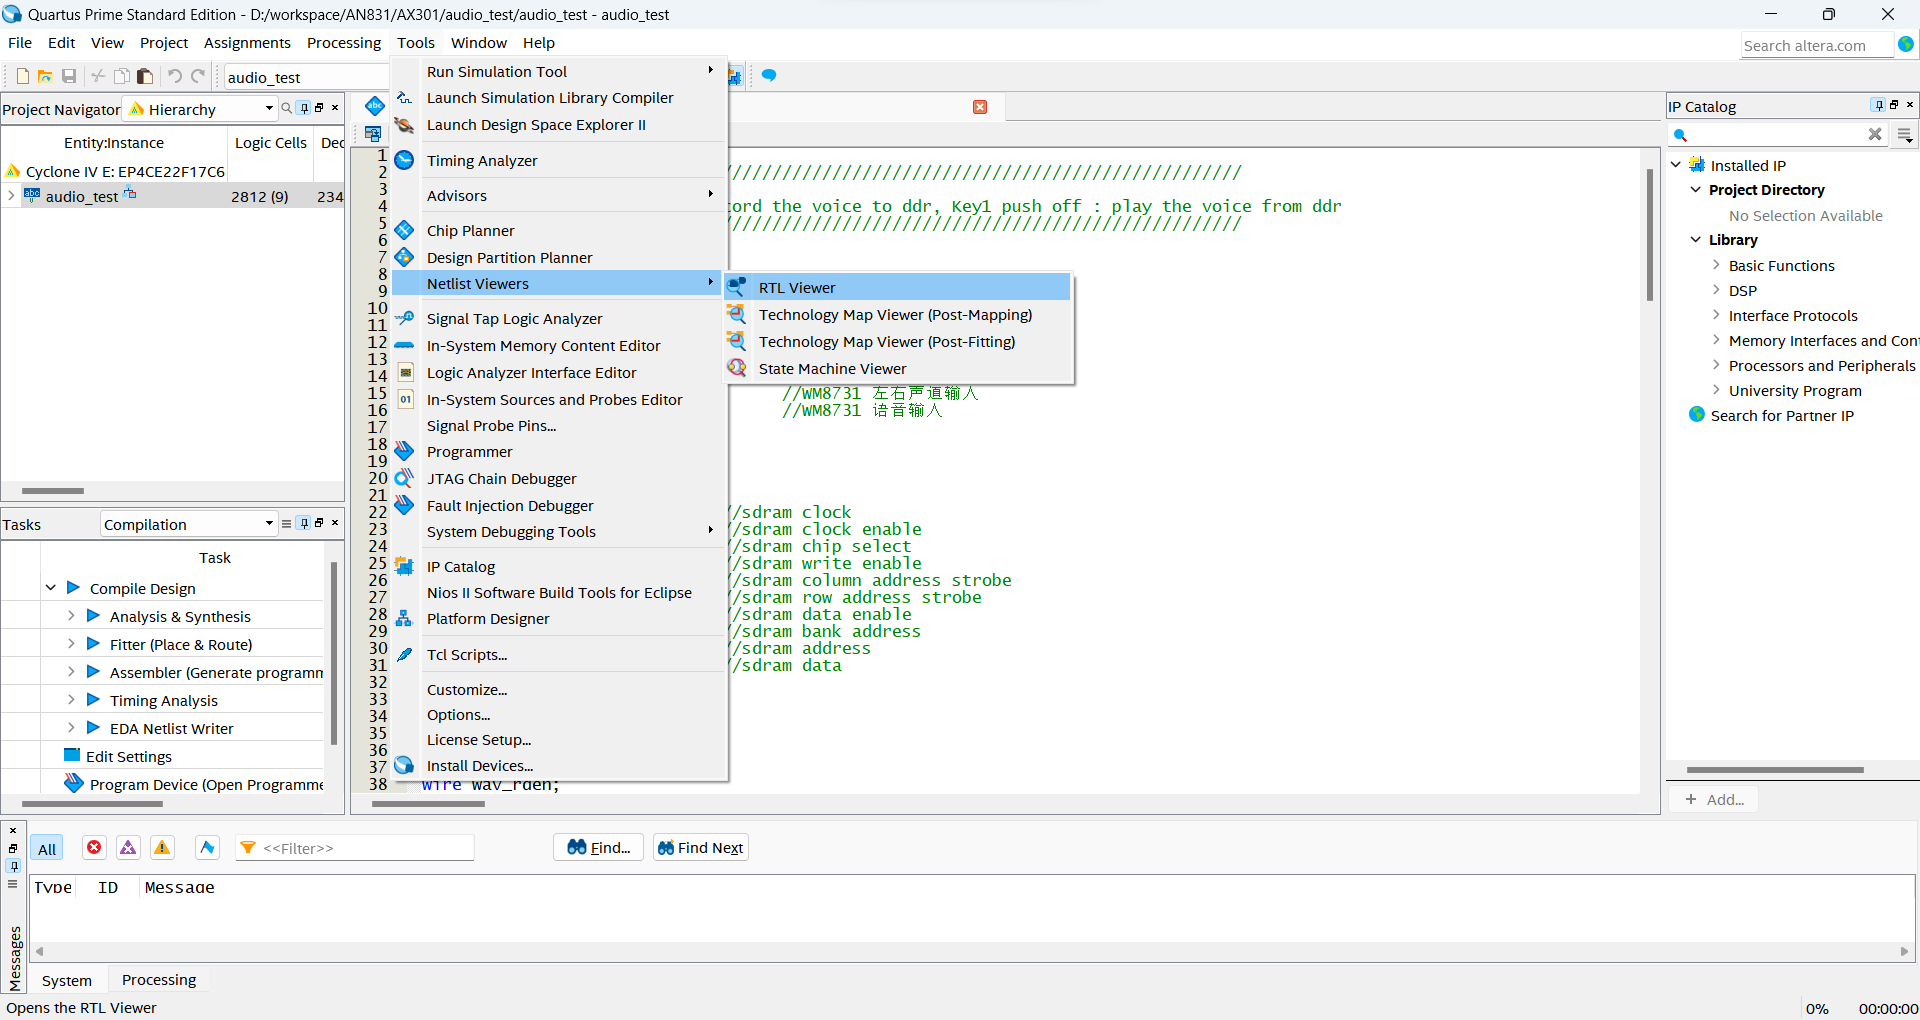This screenshot has width=1920, height=1020.
Task: Click the Timing Analyzer clock icon
Action: [404, 160]
